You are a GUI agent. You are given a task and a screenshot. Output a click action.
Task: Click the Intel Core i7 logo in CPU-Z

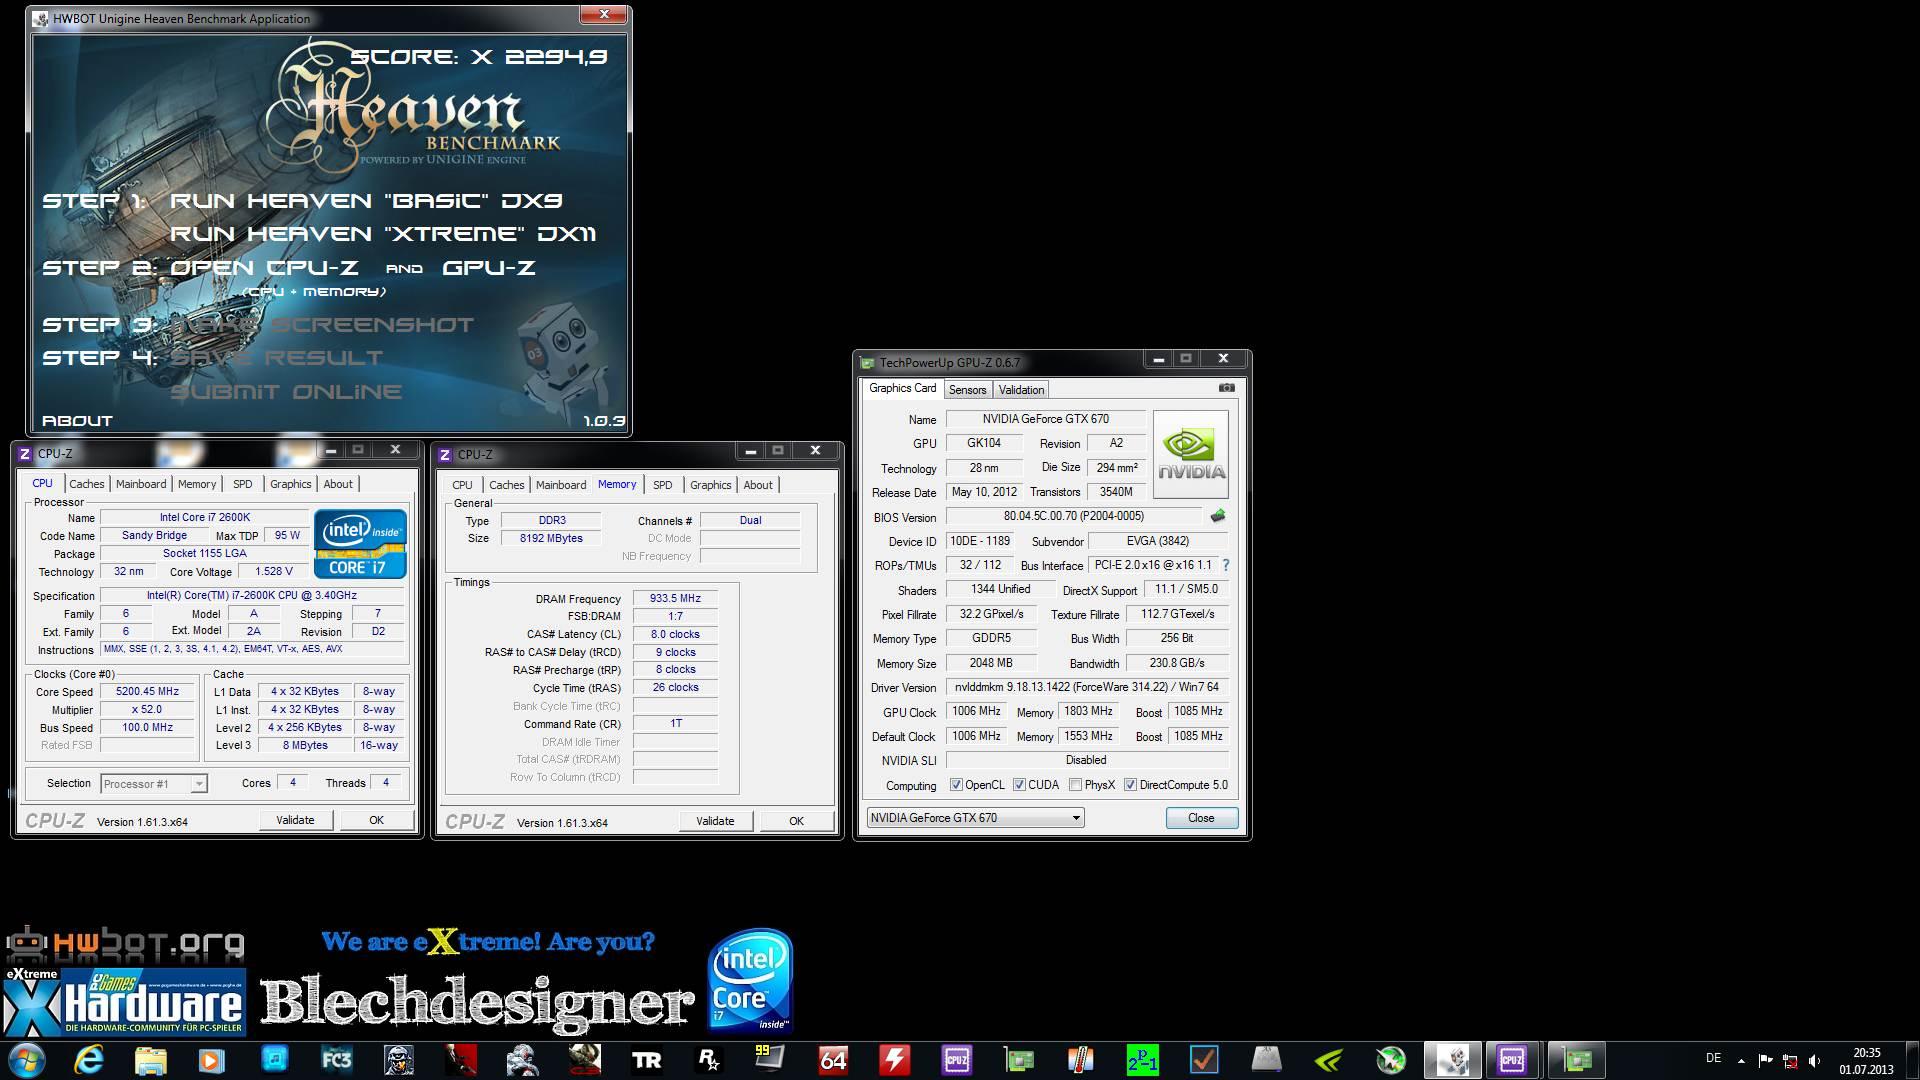(x=360, y=544)
